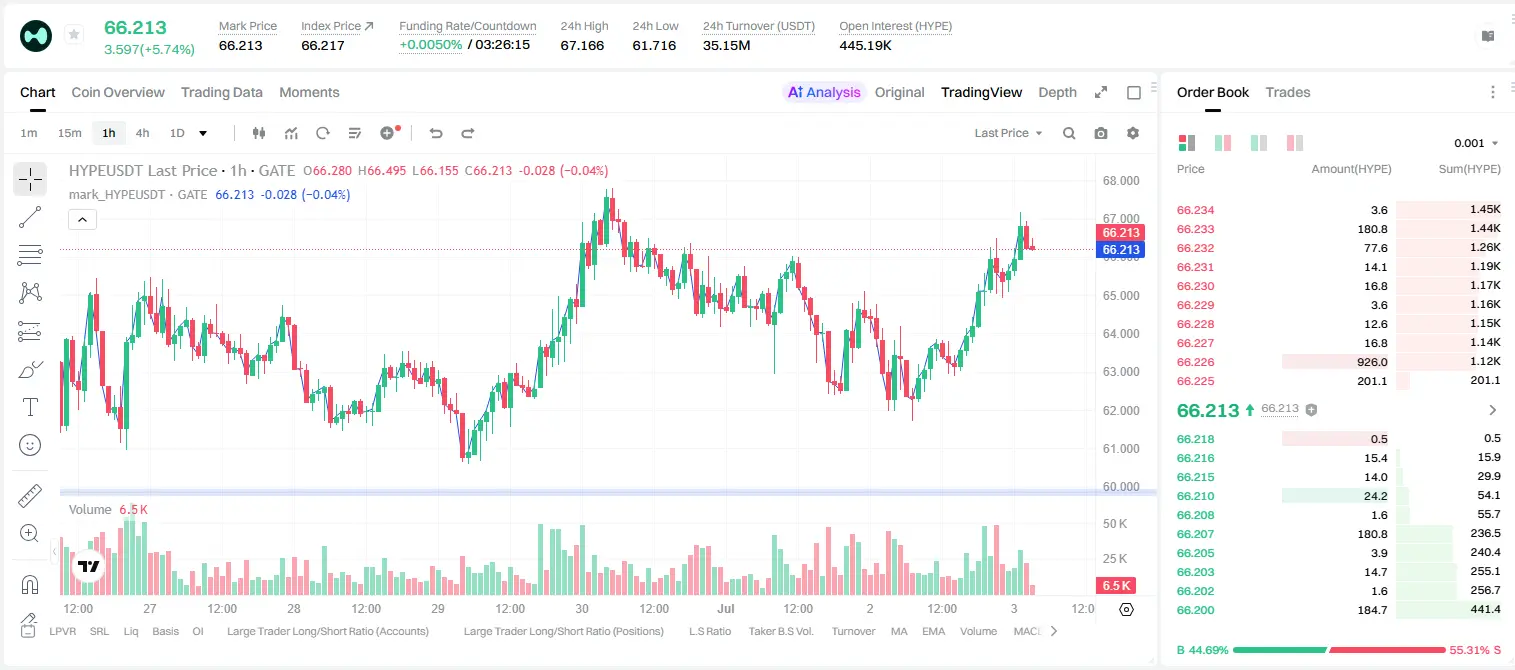Viewport: 1515px width, 670px height.
Task: Select the ruler measure tool
Action: [30, 495]
